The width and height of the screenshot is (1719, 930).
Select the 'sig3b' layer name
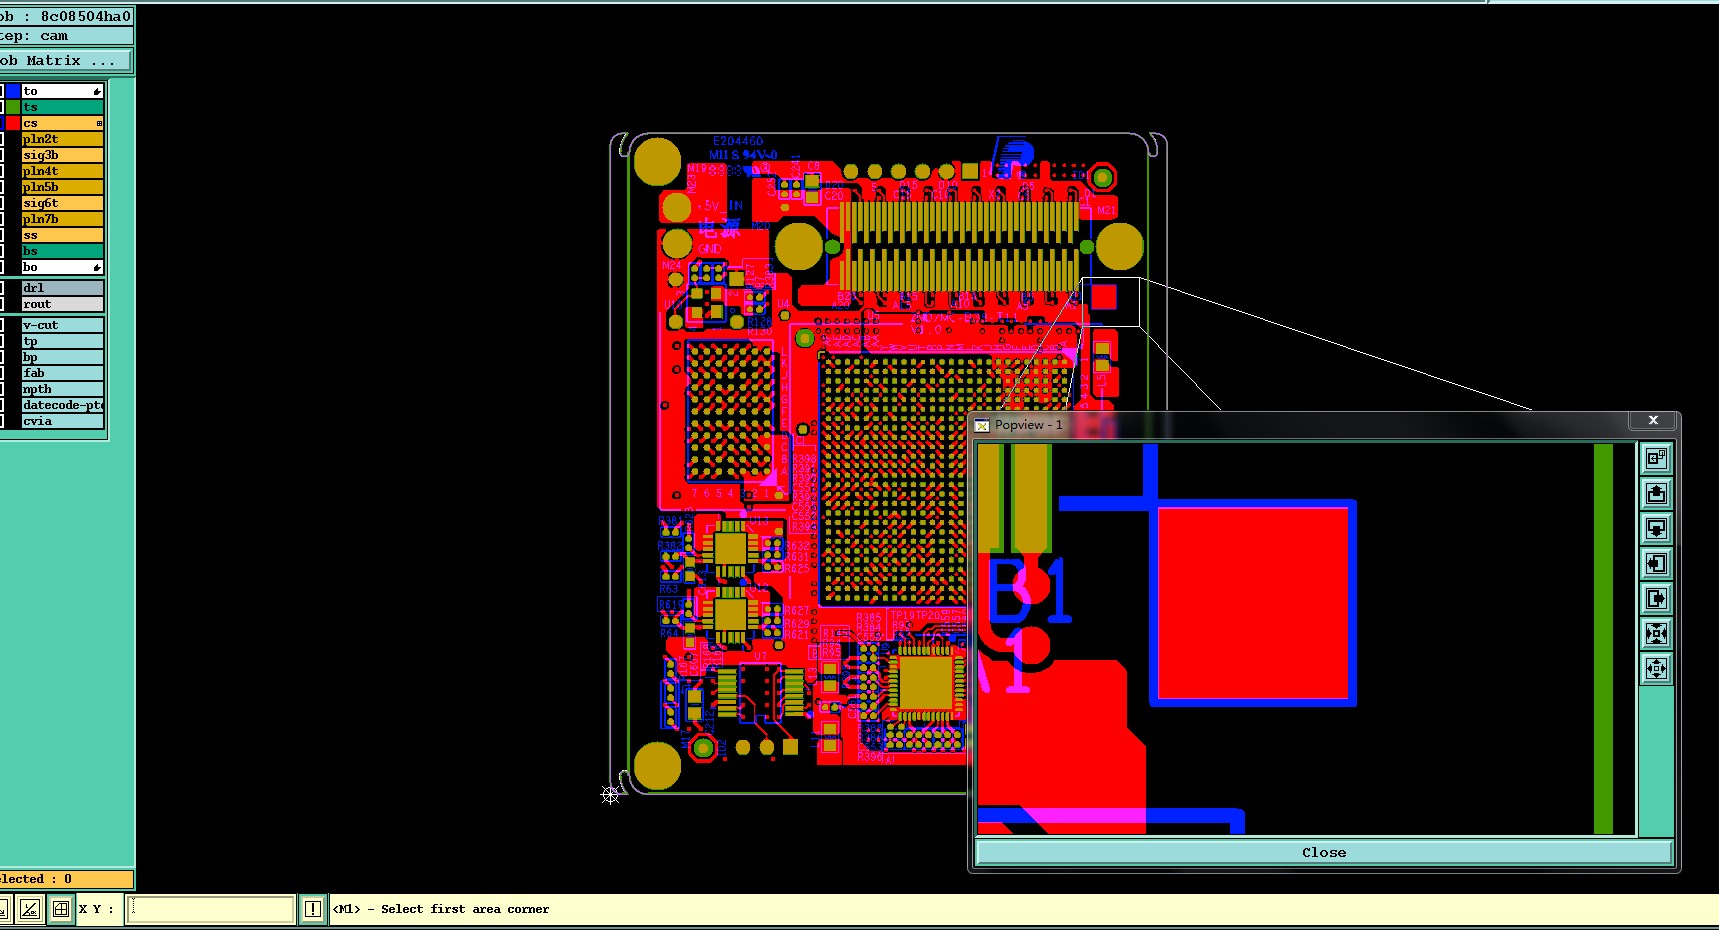pos(62,155)
